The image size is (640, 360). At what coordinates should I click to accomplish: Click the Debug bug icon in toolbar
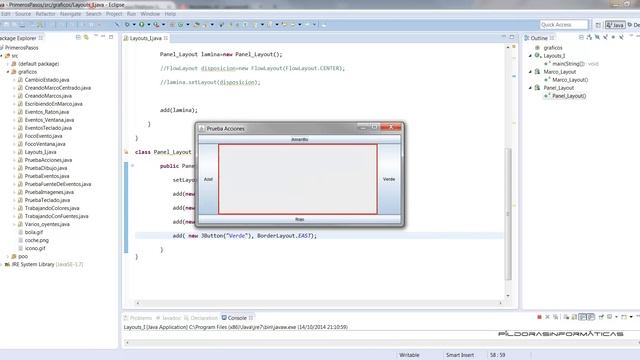point(127,24)
